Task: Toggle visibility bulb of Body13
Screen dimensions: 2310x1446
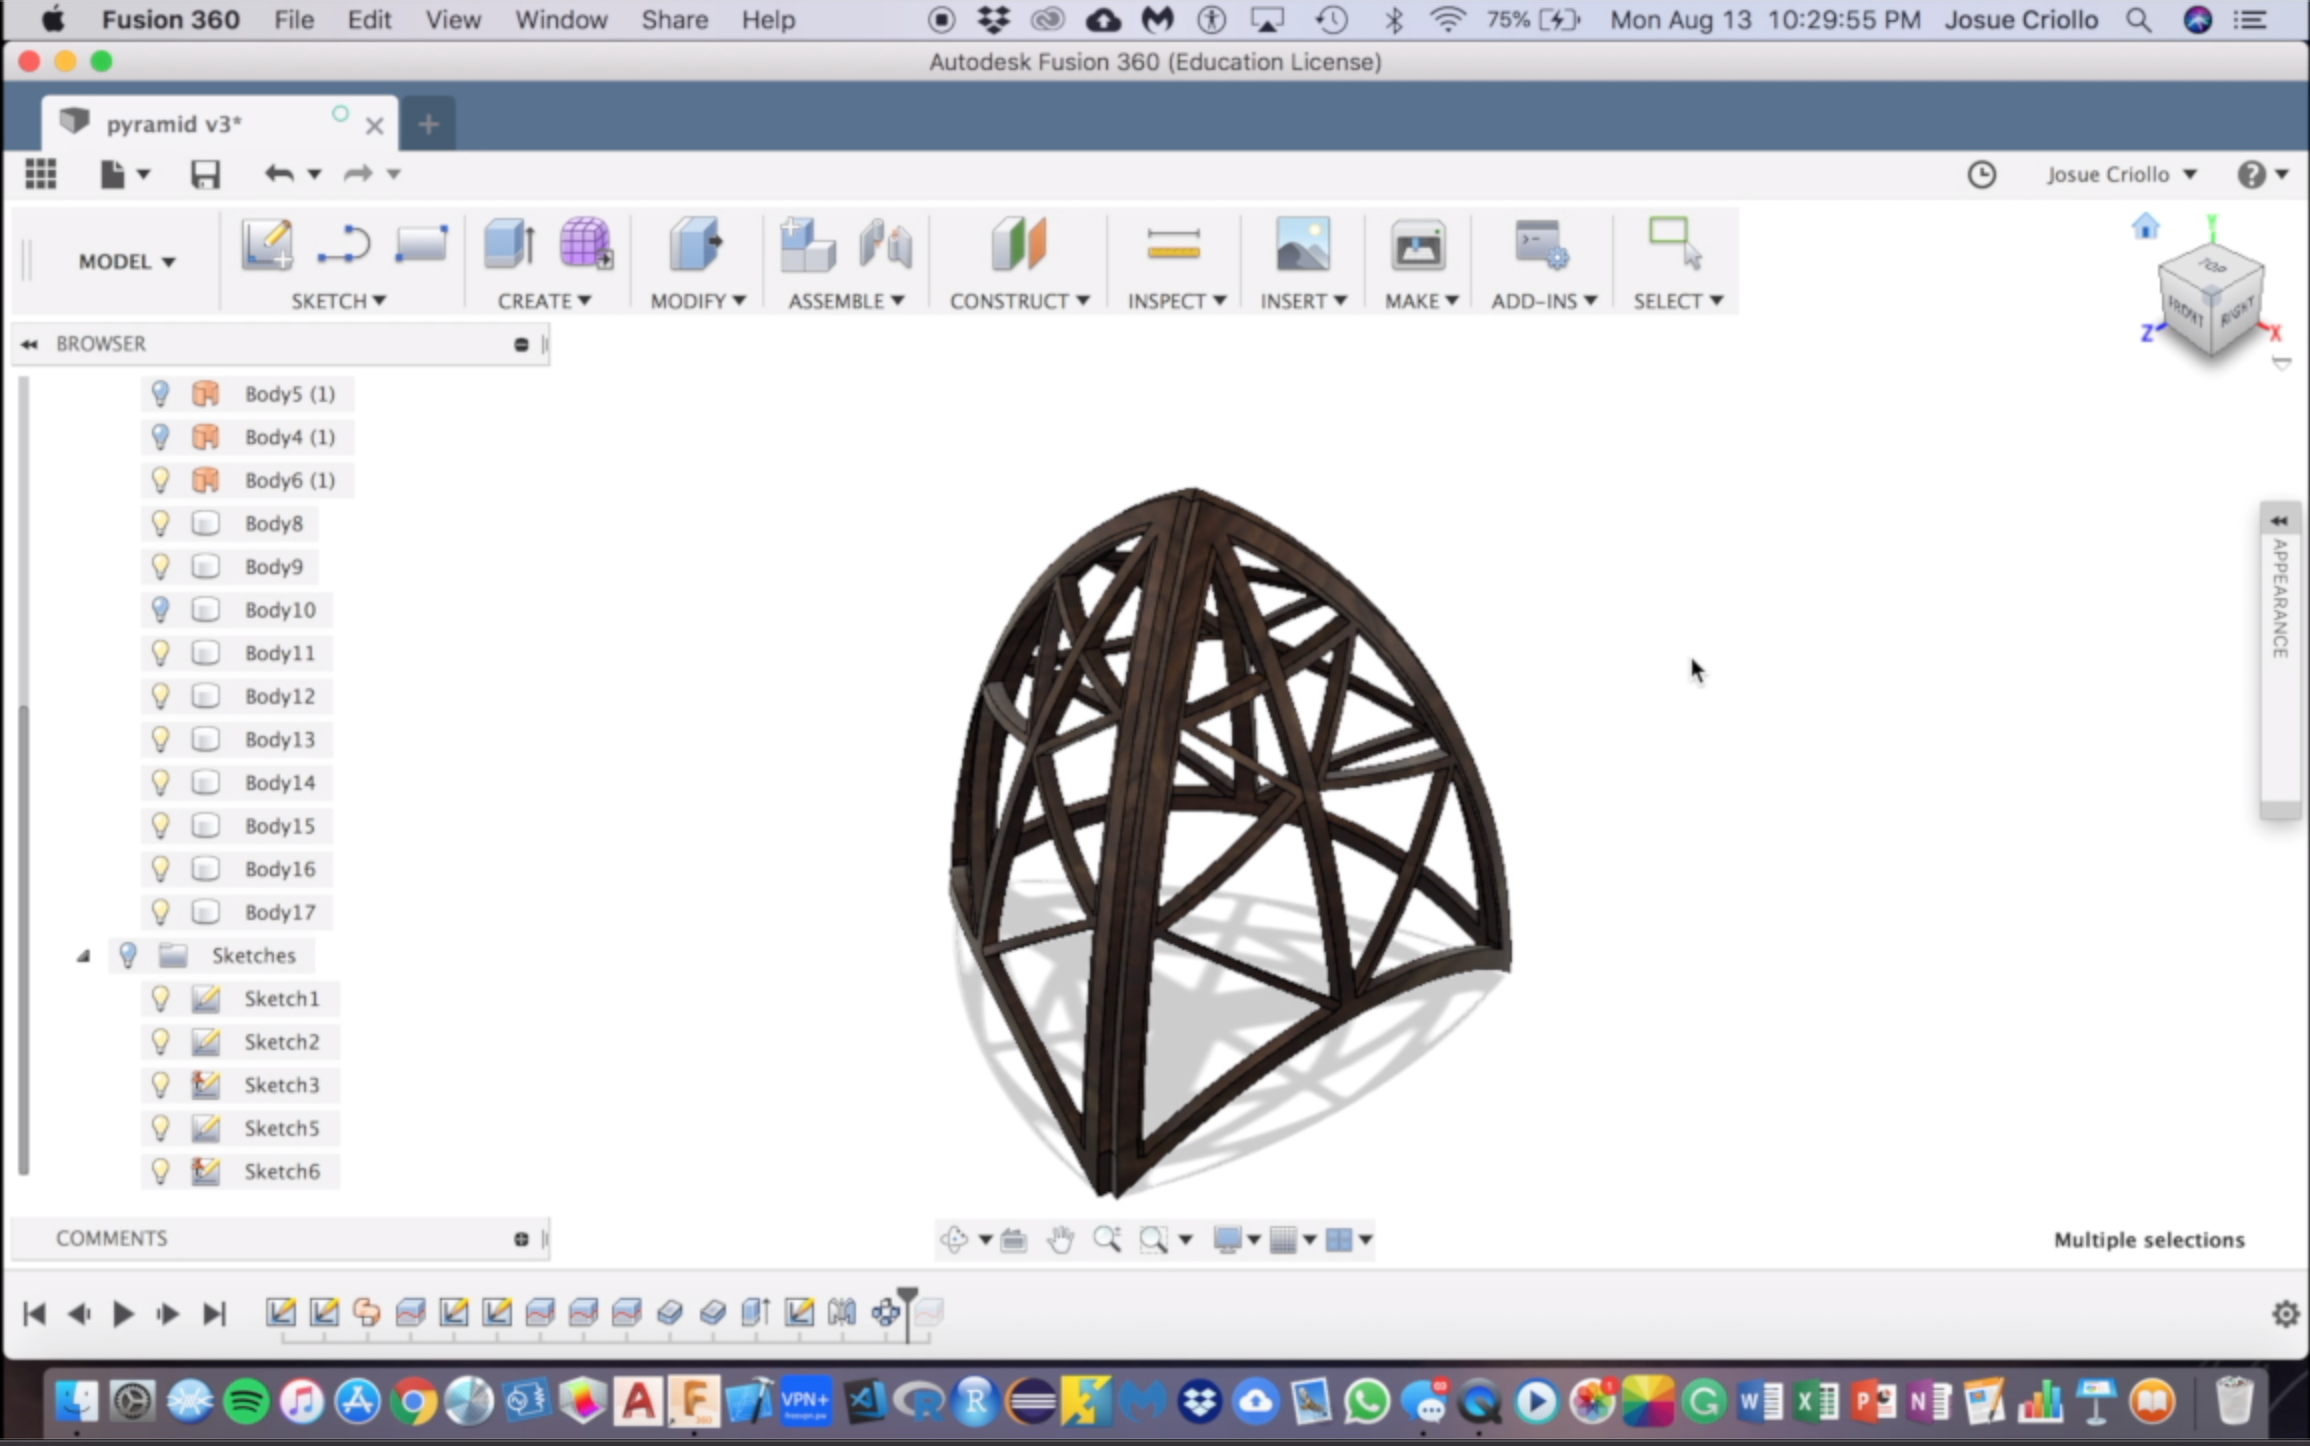Action: tap(160, 739)
